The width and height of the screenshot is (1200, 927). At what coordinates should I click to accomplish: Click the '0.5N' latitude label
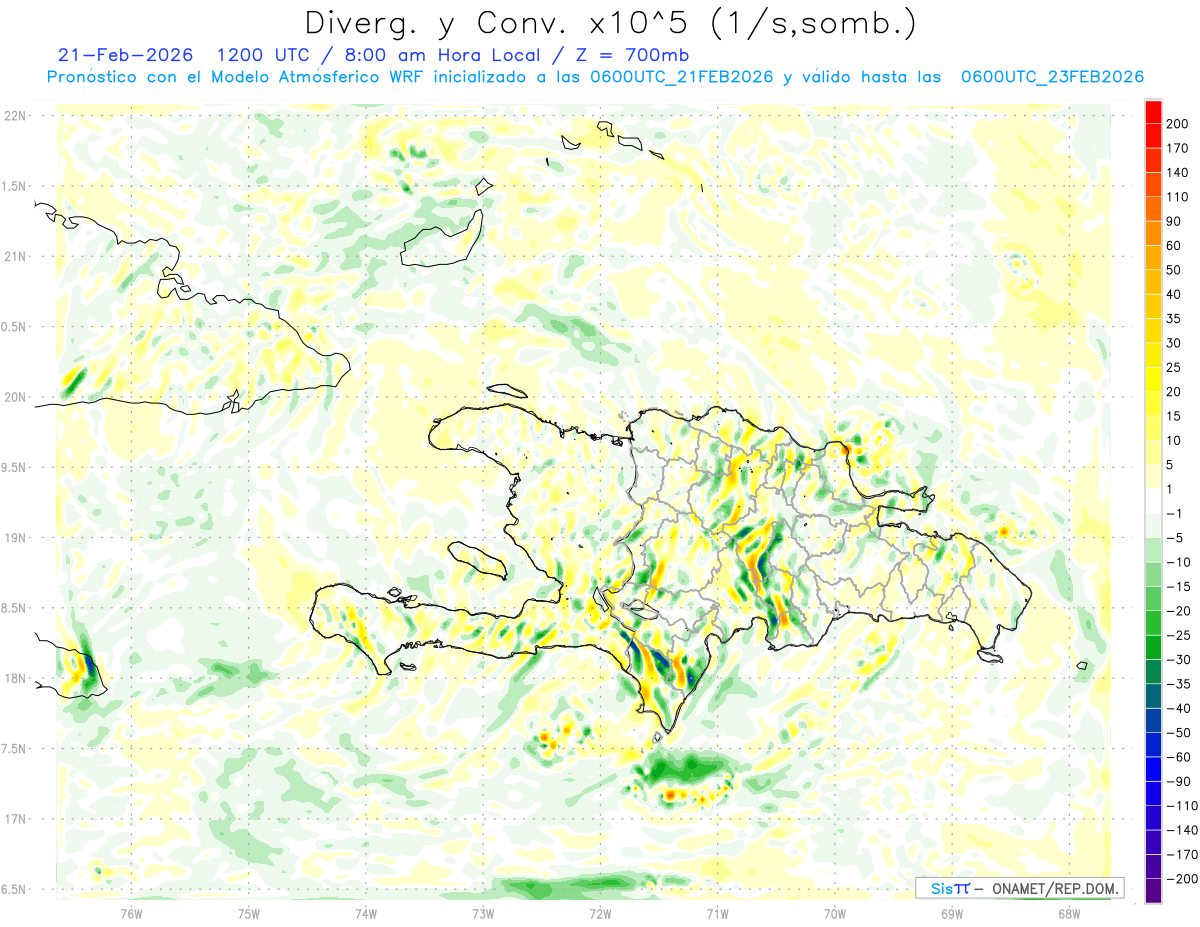click(x=14, y=327)
